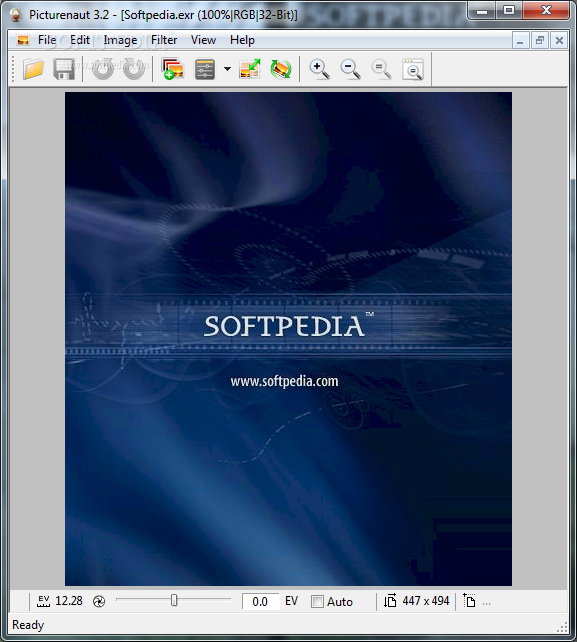Viewport: 577px width, 642px height.
Task: Click the undo arrow toolbar icon
Action: click(x=102, y=69)
